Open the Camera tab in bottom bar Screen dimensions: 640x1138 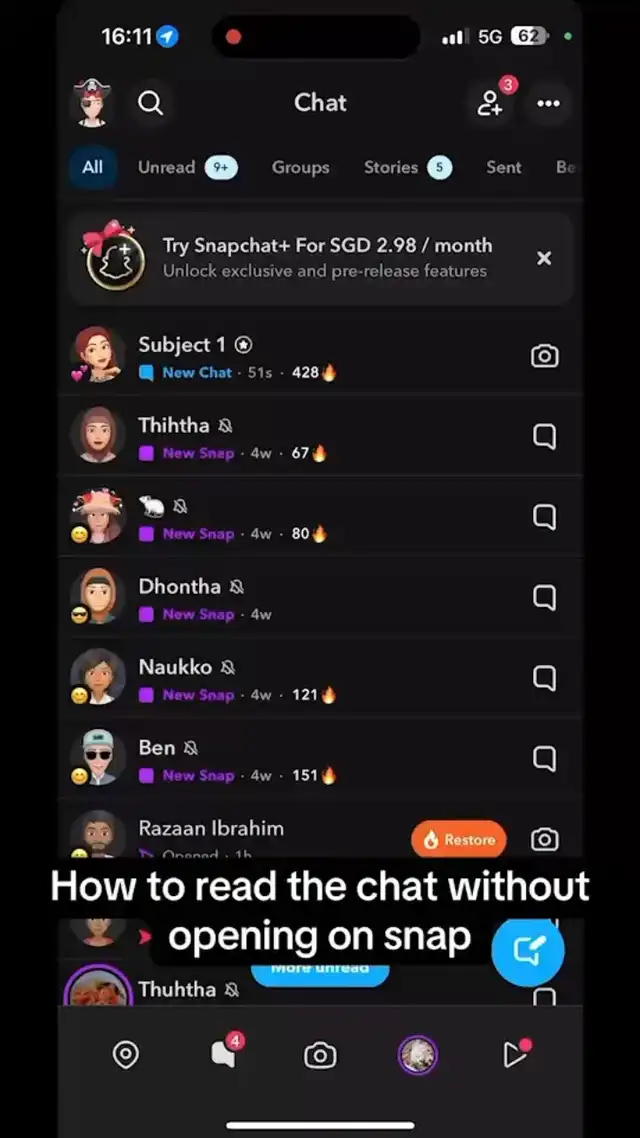(x=320, y=1055)
